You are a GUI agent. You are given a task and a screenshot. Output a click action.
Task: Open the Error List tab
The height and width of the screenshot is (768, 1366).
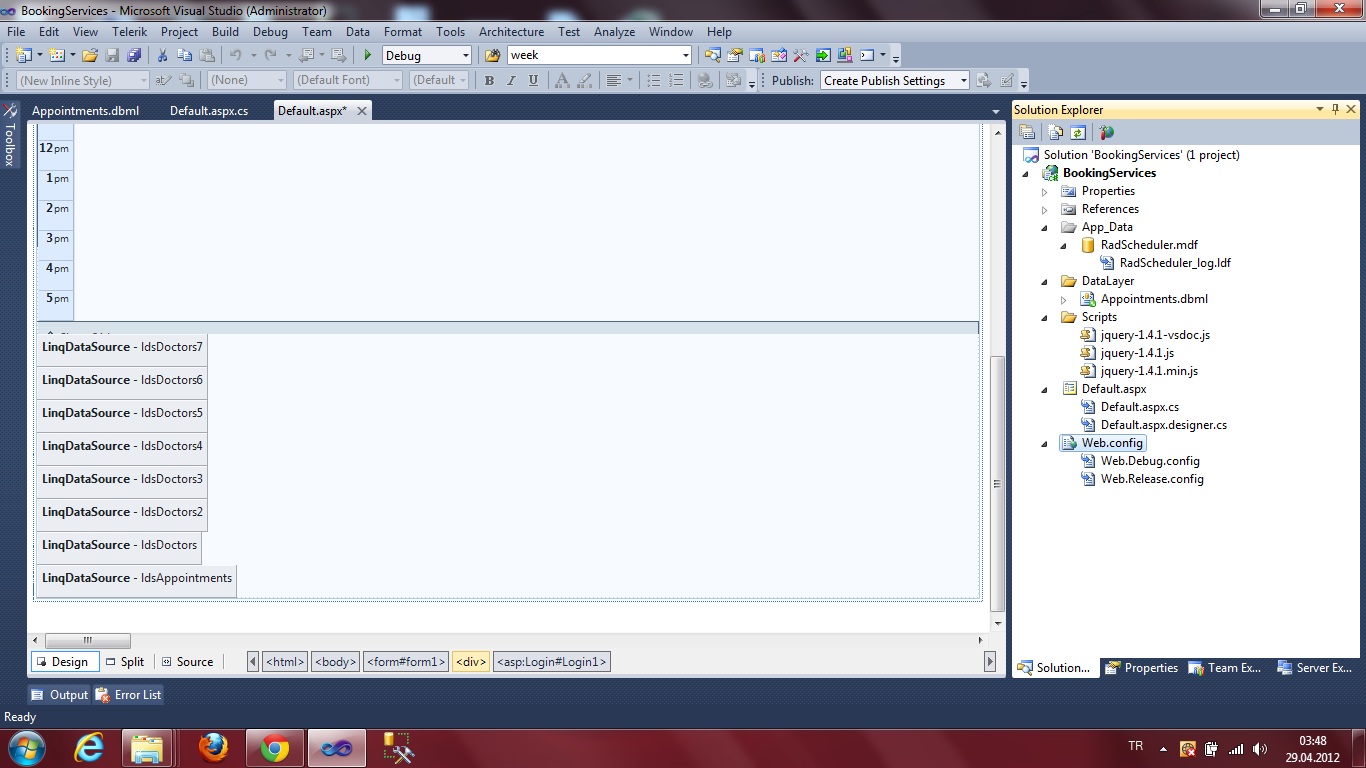[x=129, y=695]
